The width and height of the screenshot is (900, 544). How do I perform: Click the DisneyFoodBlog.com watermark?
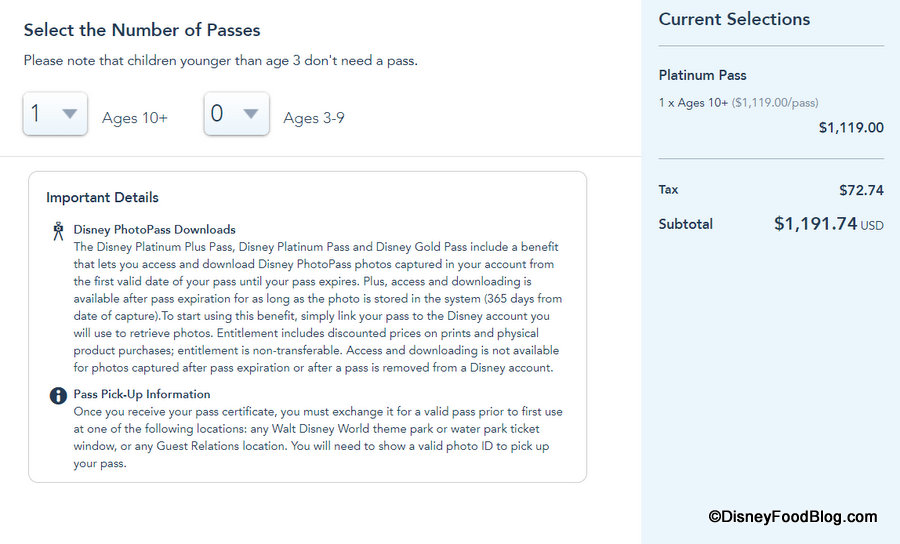(x=792, y=517)
